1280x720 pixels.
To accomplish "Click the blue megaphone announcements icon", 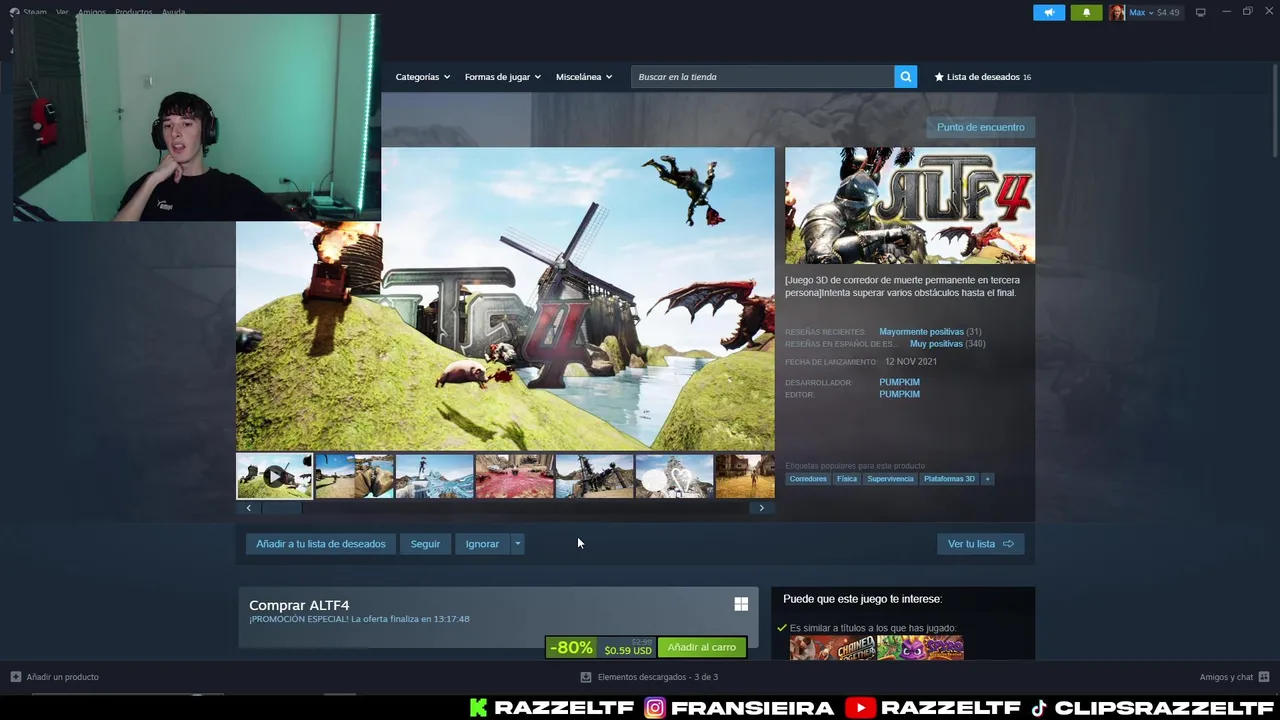I will point(1049,12).
